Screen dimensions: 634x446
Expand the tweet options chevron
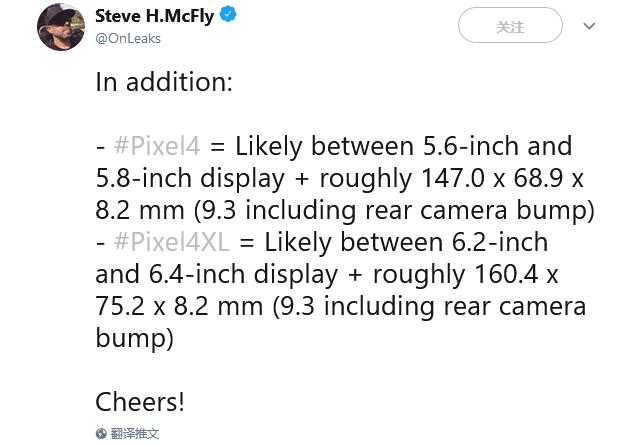point(589,27)
